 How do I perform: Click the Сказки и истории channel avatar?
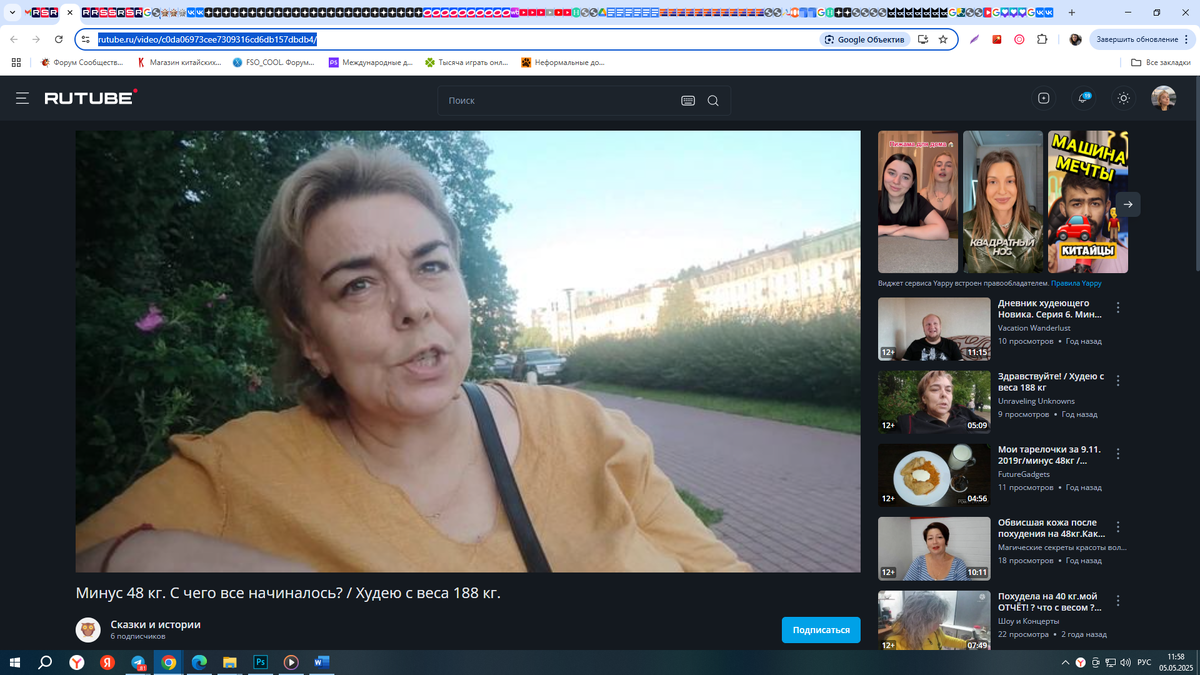pyautogui.click(x=88, y=629)
